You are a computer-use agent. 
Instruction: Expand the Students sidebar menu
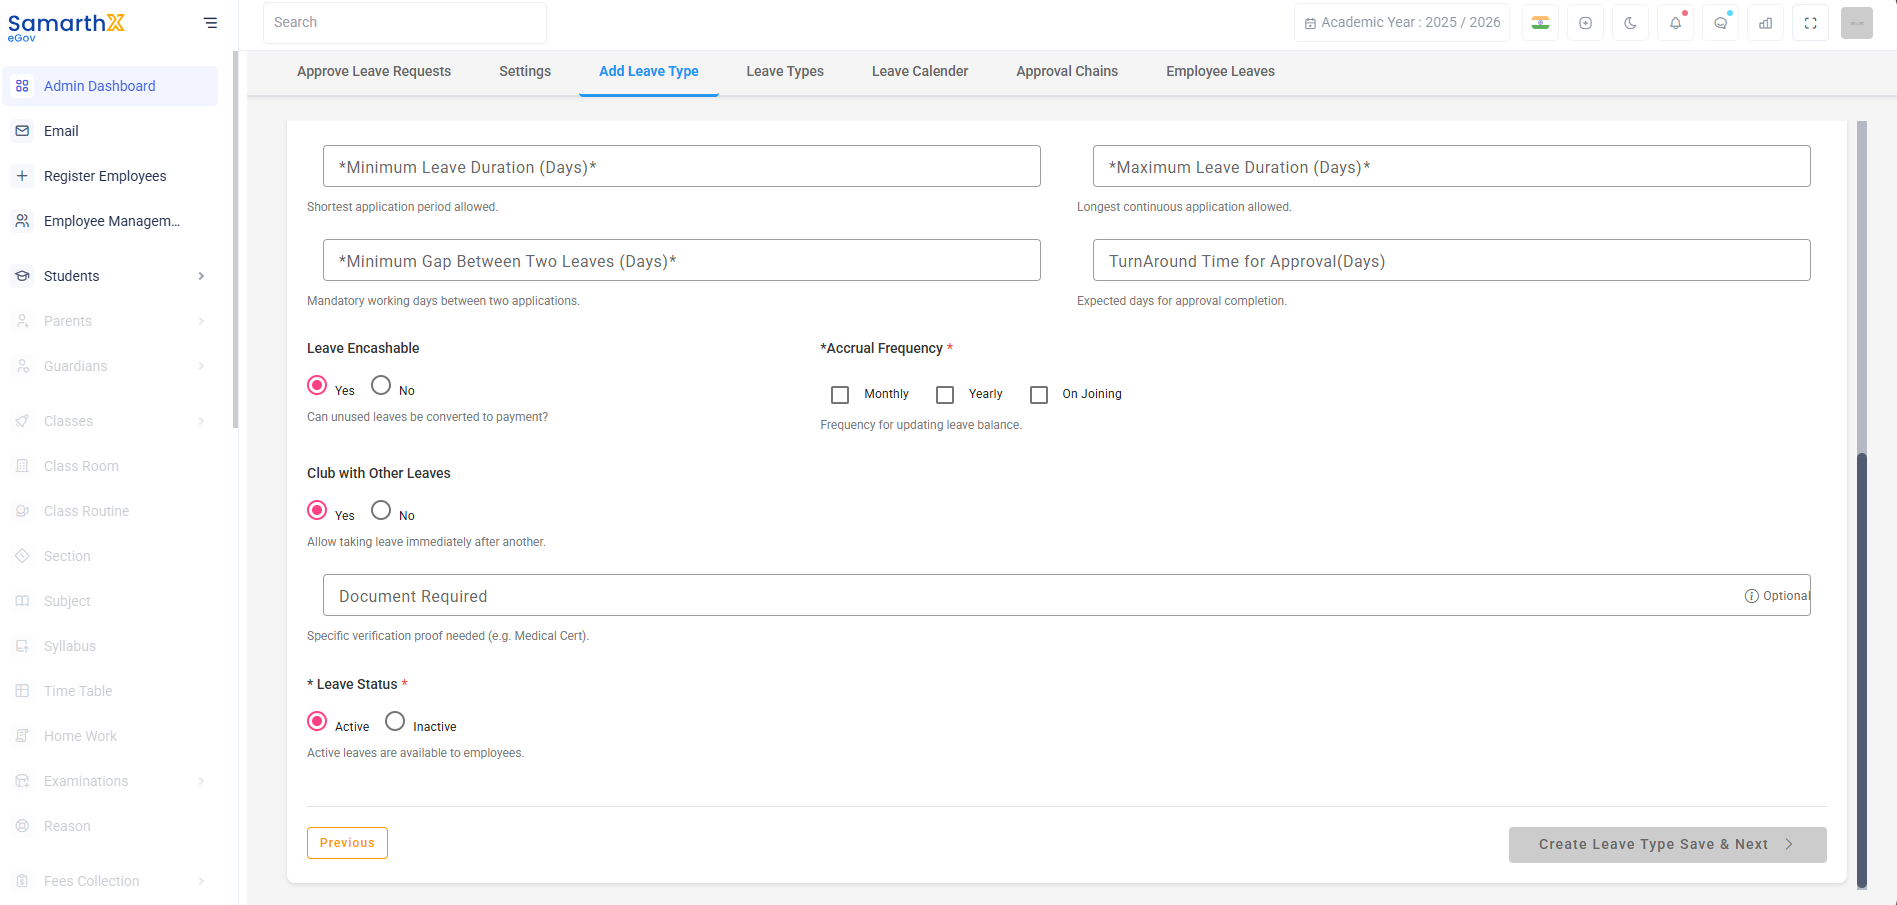[110, 276]
